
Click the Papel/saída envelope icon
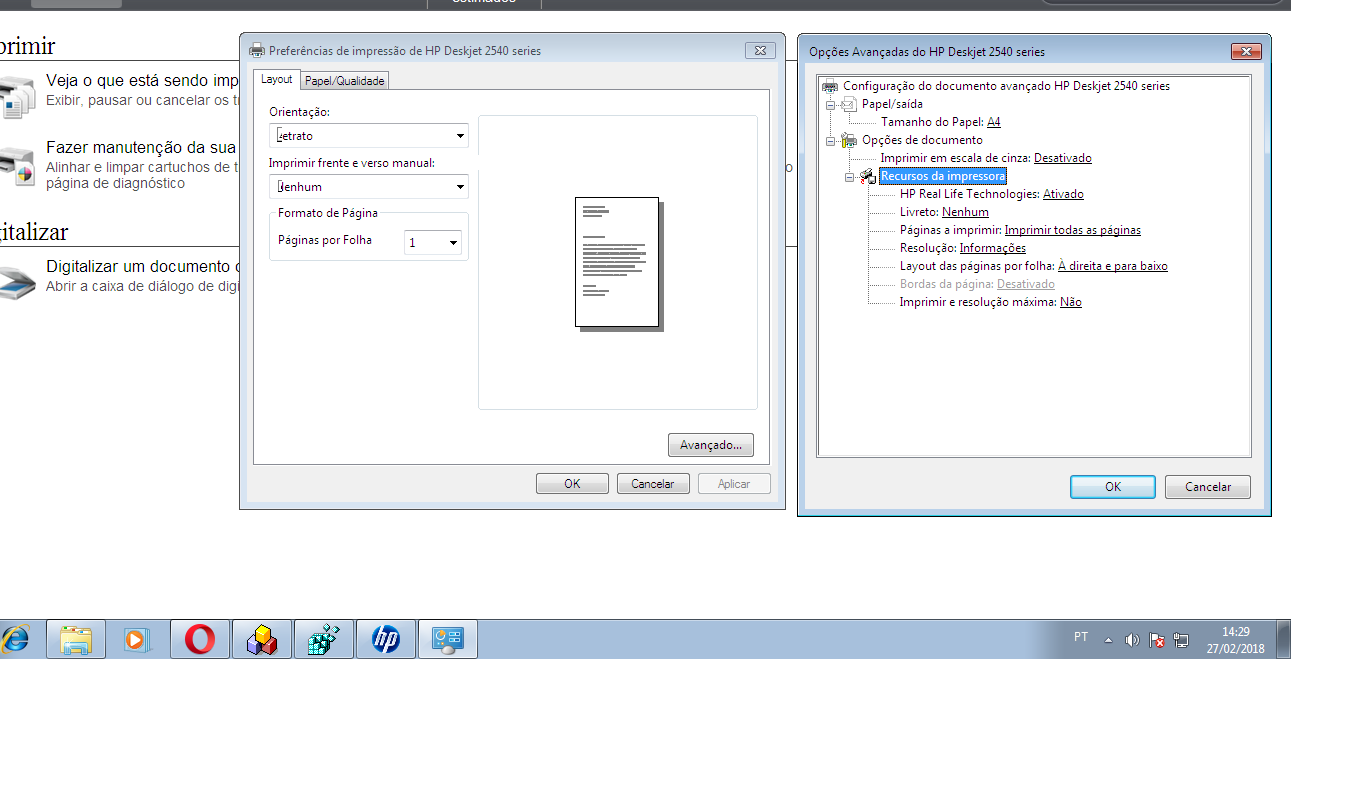(x=849, y=104)
